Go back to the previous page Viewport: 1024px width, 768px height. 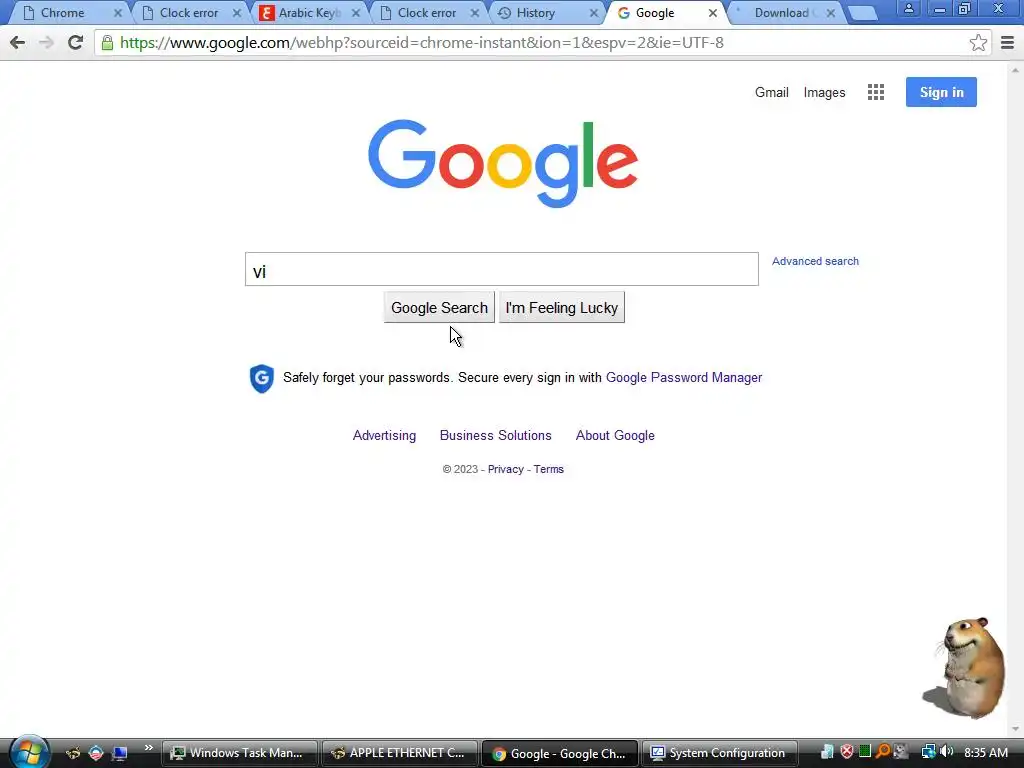tap(18, 43)
